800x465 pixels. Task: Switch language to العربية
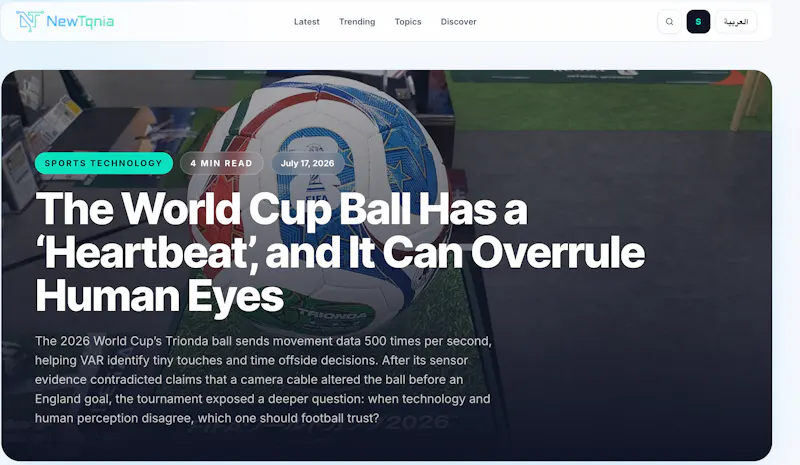pos(736,22)
